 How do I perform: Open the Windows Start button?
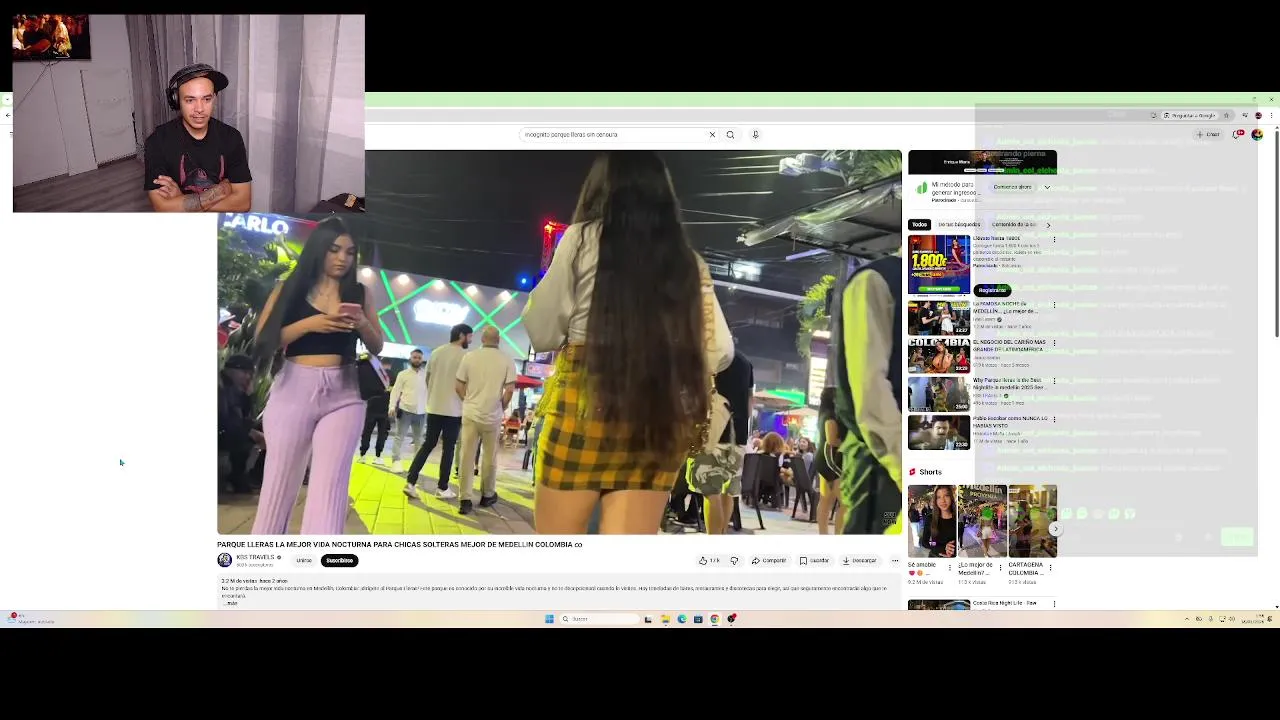coord(549,619)
